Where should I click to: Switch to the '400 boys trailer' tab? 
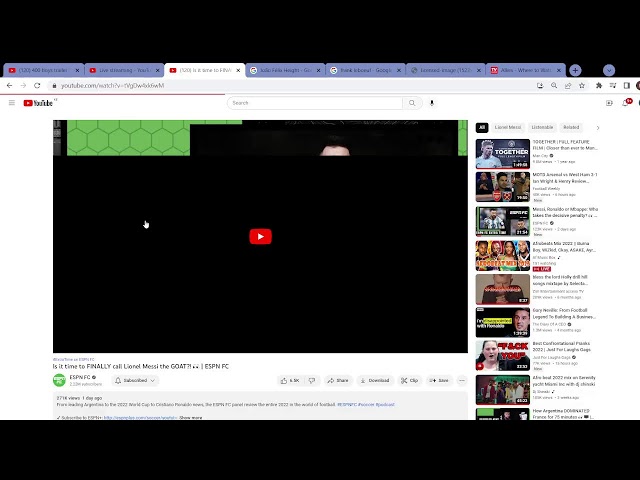(44, 70)
